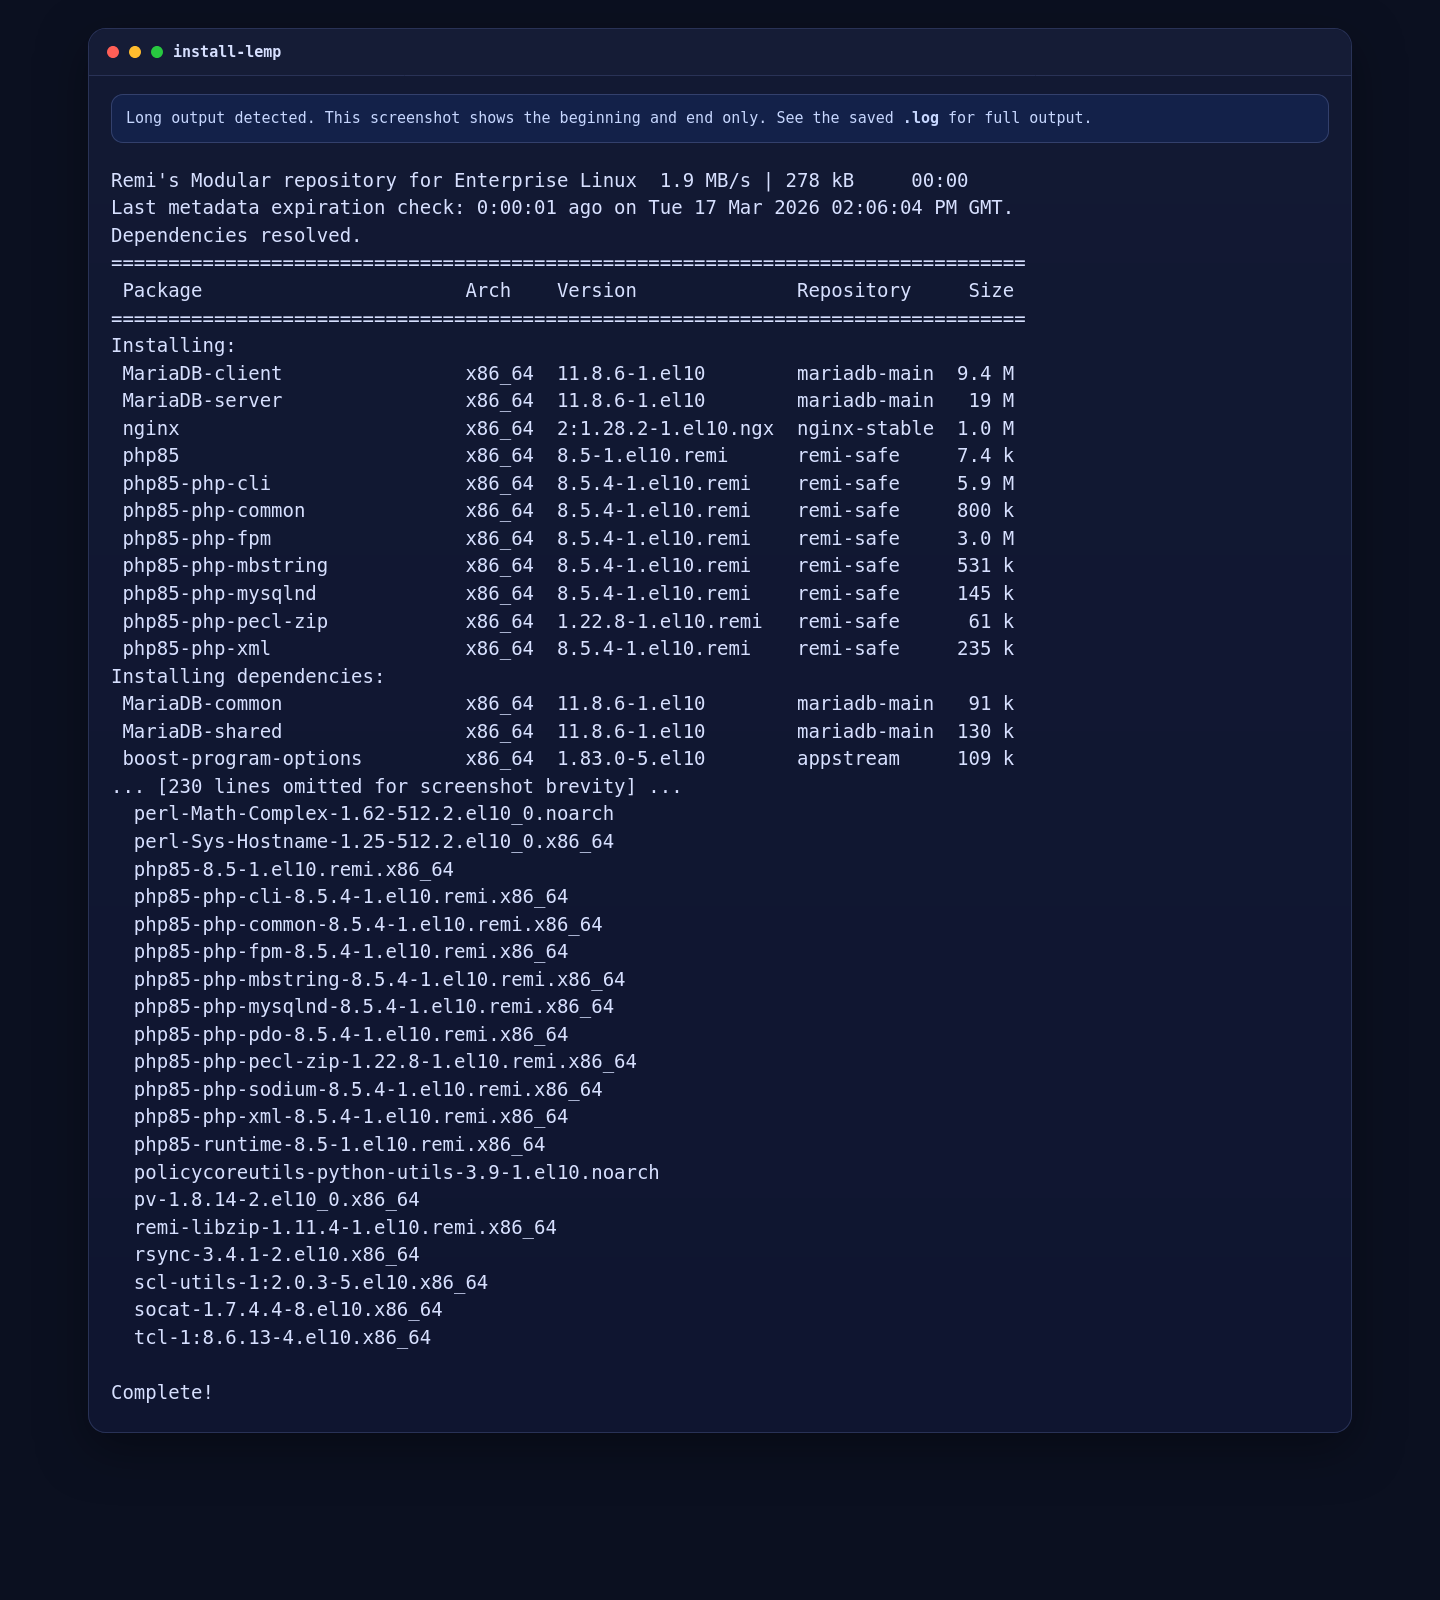1440x1600 pixels.
Task: Select the boost-program-options package name
Action: pos(242,759)
